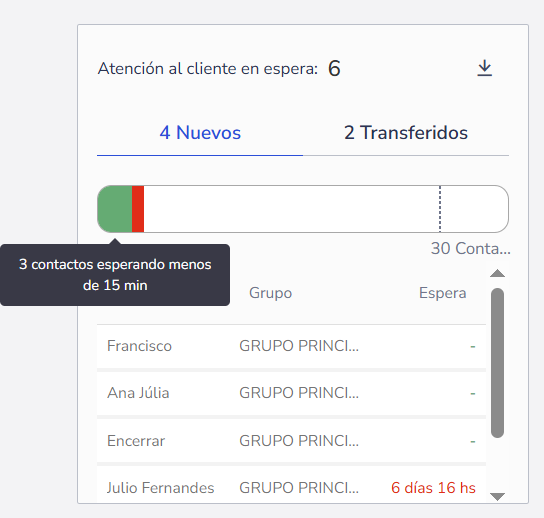Click the Espera column header
This screenshot has width=544, height=518.
pos(442,293)
